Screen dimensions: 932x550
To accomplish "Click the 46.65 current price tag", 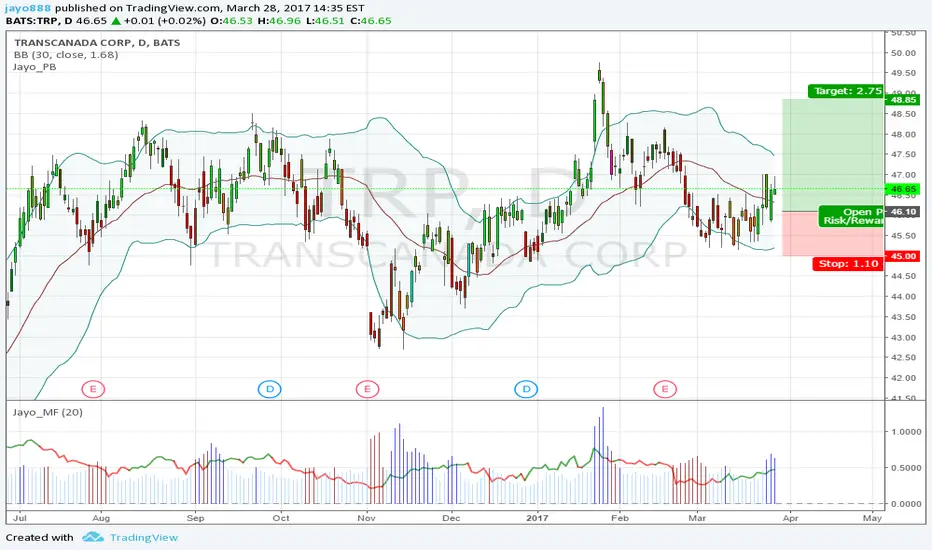I will [903, 189].
